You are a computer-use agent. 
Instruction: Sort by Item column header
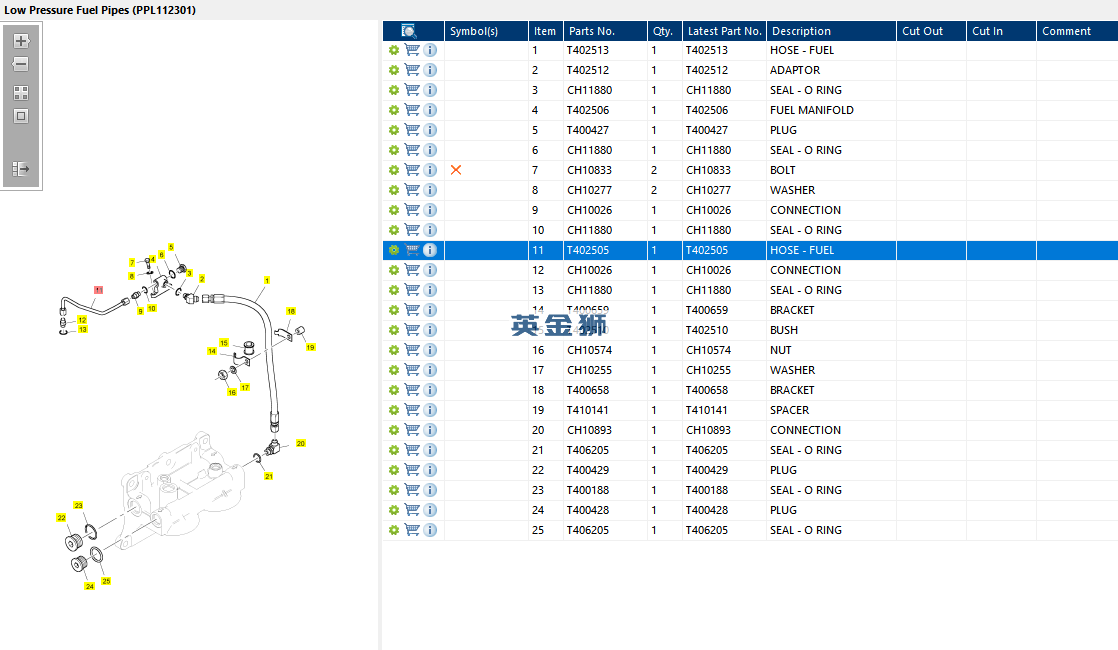click(545, 31)
